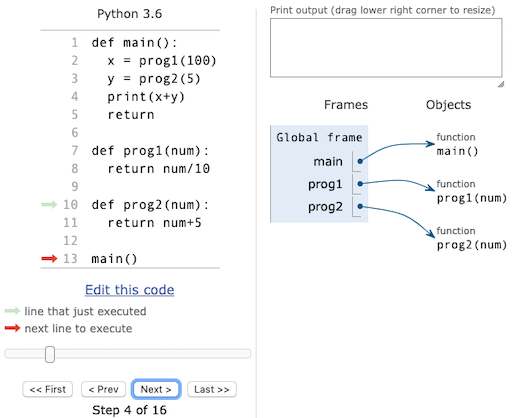Click the pointer dot next to prog2
515x418 pixels.
pyautogui.click(x=360, y=206)
